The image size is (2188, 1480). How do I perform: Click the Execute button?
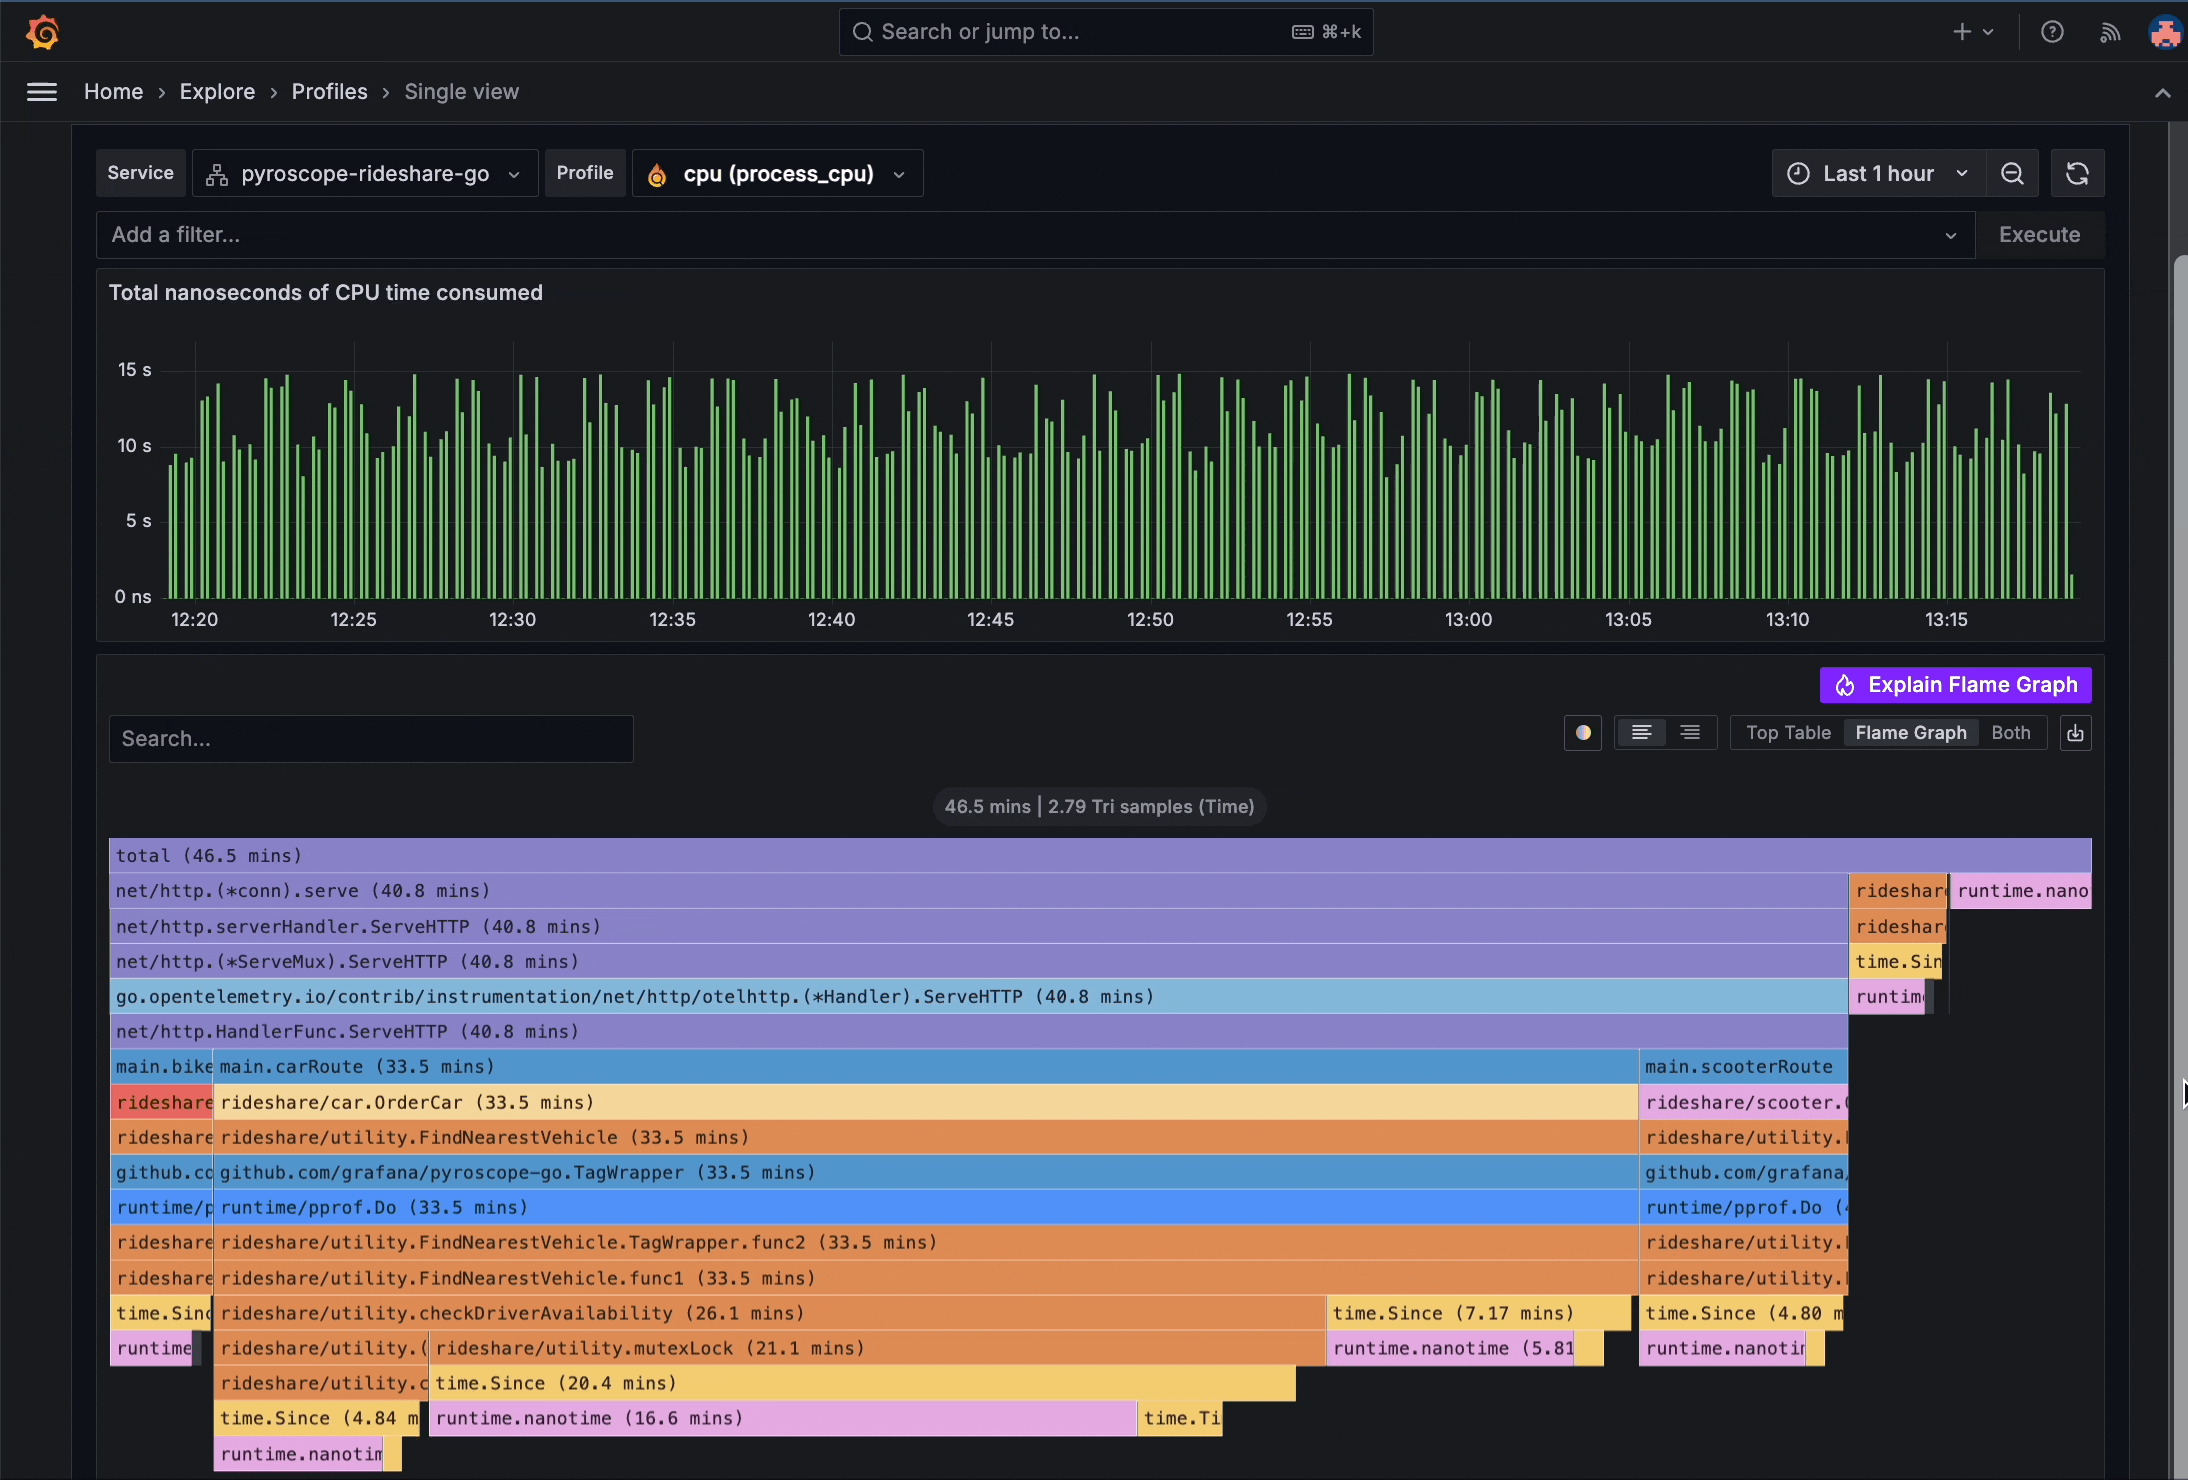point(2039,234)
